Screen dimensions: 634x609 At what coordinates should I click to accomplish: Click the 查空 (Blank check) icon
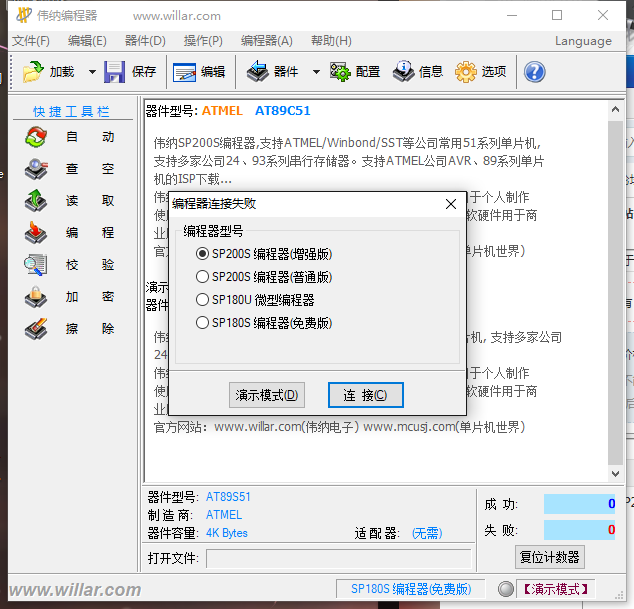(x=36, y=169)
